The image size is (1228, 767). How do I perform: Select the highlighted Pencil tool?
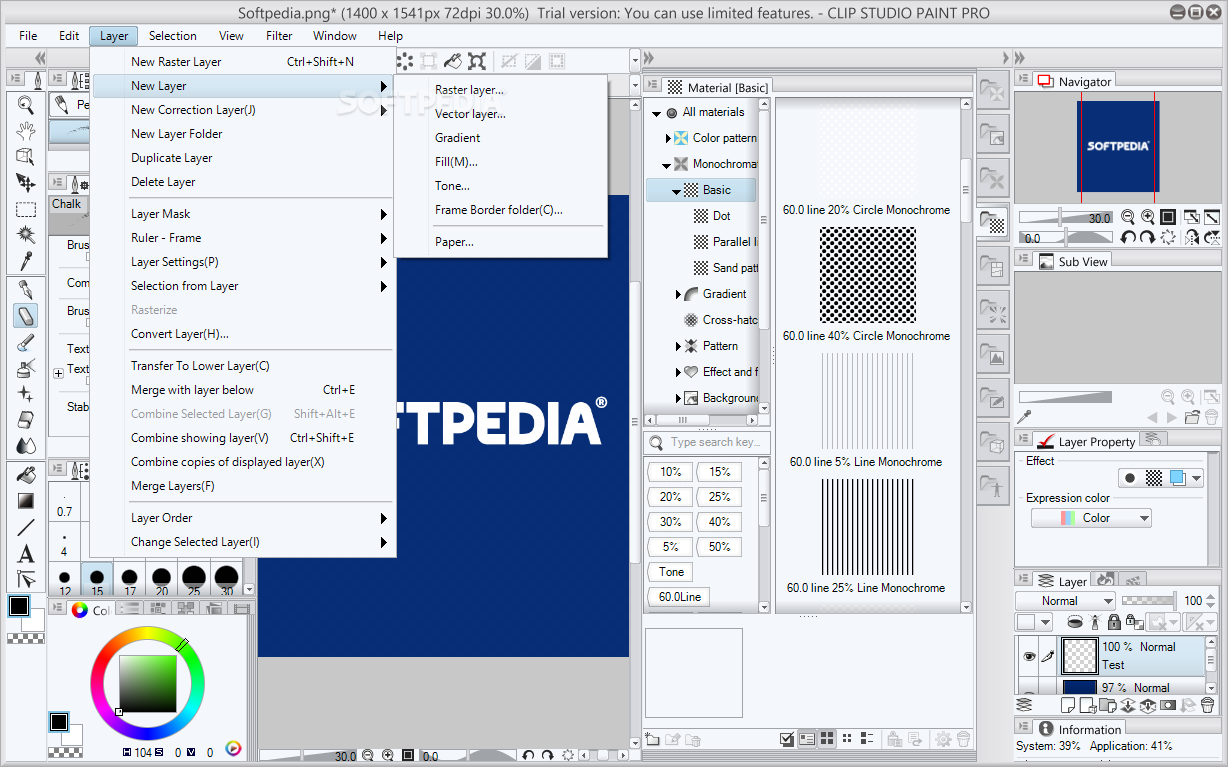click(x=26, y=316)
